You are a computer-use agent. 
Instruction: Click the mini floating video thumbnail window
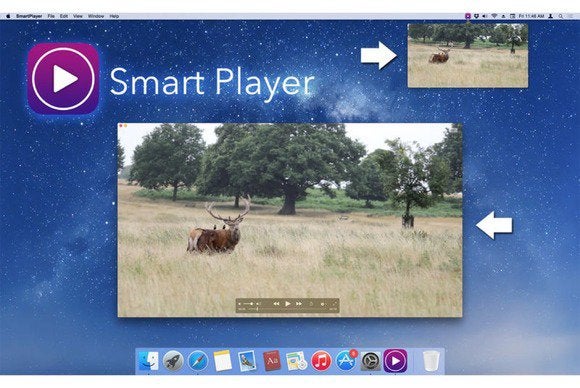(468, 55)
